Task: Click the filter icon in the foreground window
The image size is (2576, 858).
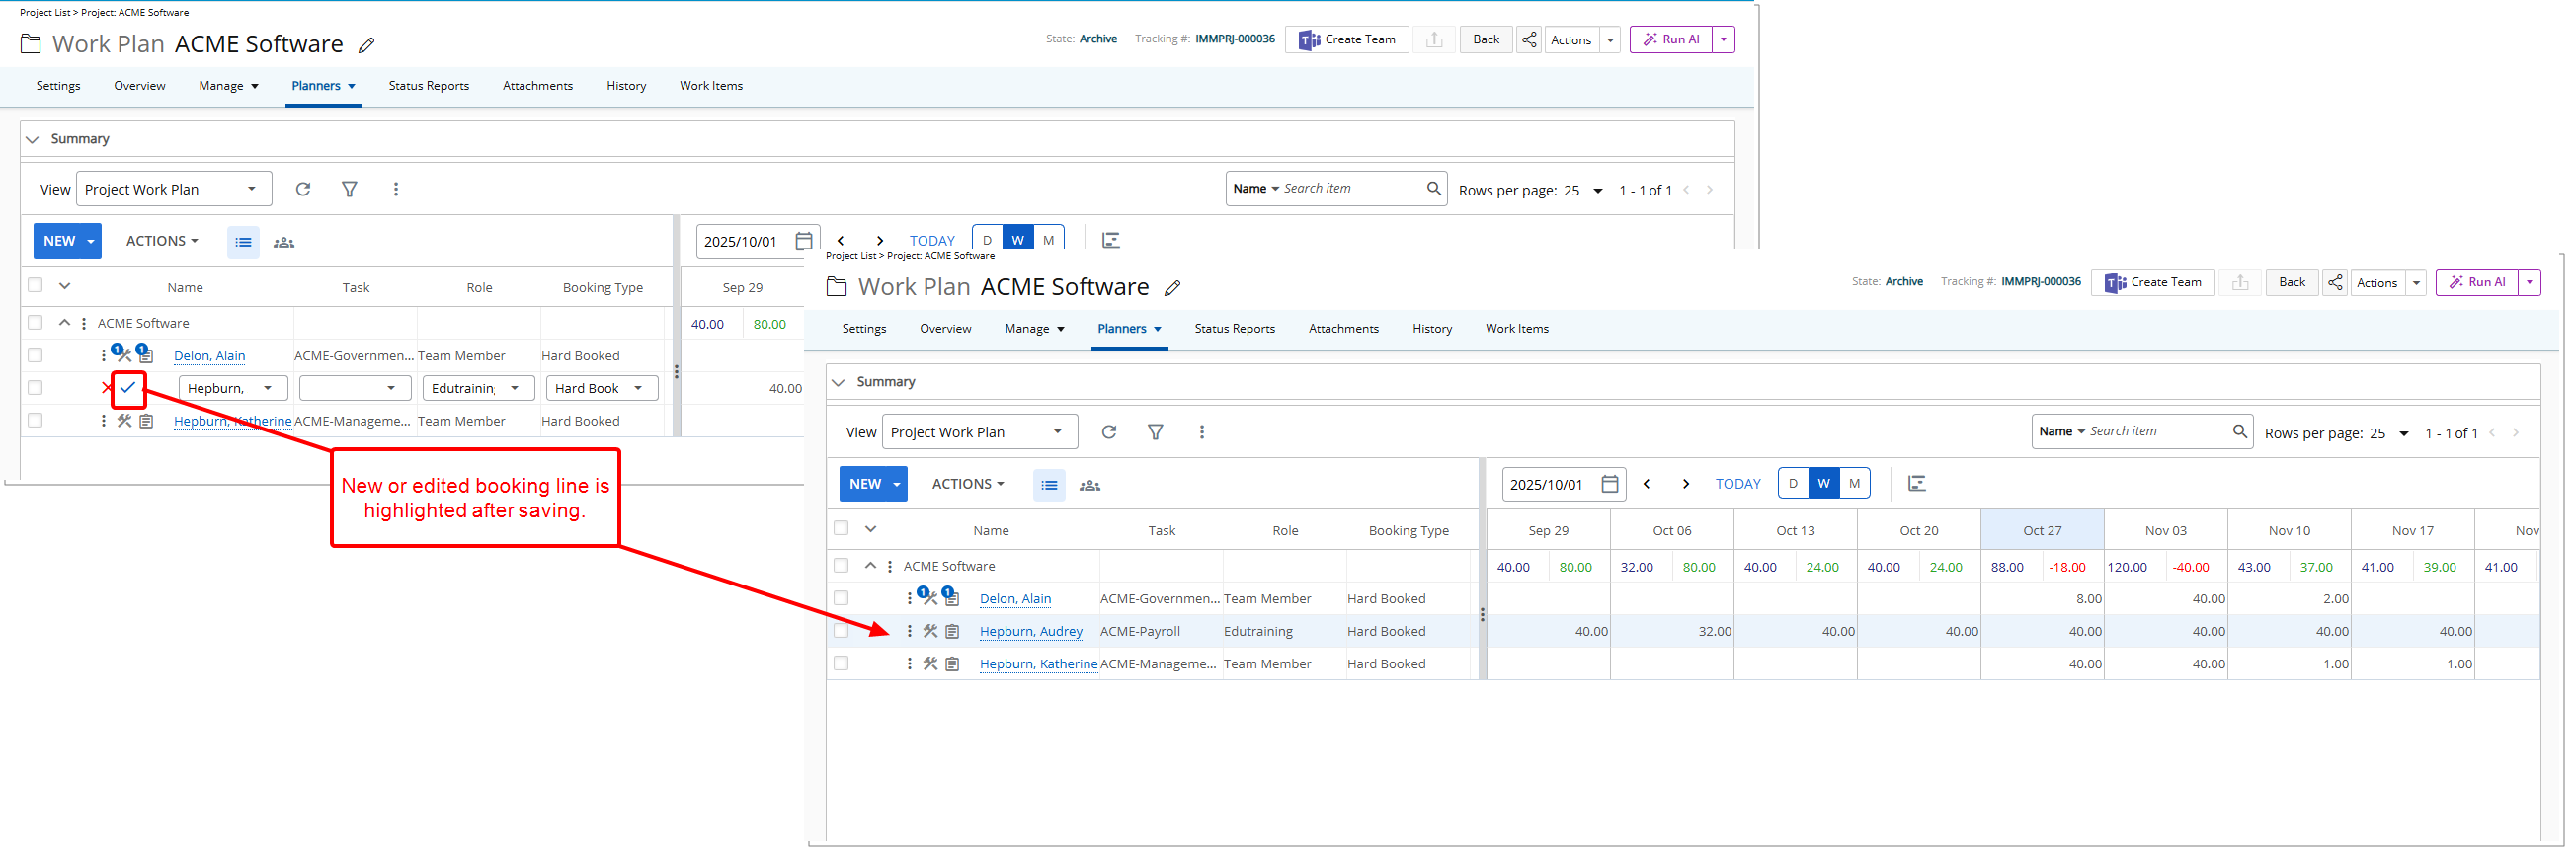Action: click(1155, 432)
